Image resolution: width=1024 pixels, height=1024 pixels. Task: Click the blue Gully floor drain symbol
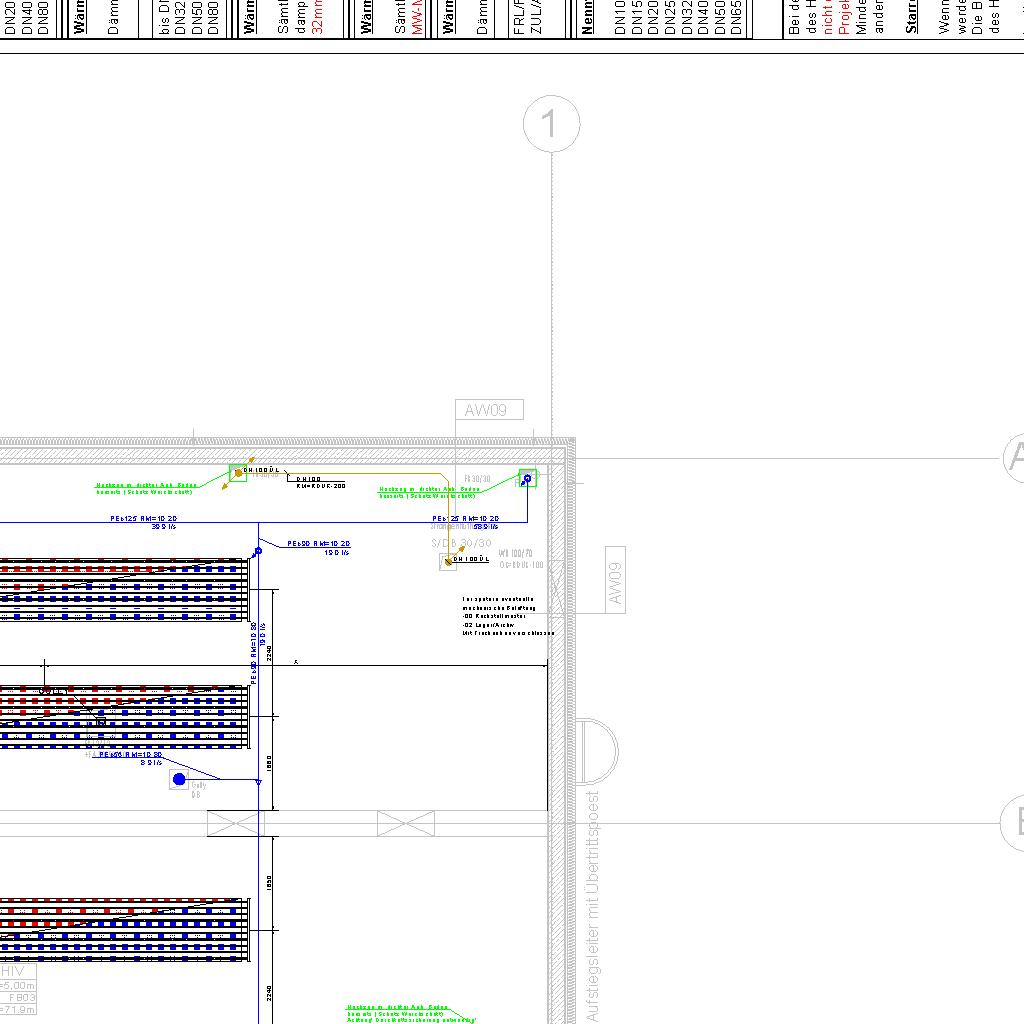(179, 779)
